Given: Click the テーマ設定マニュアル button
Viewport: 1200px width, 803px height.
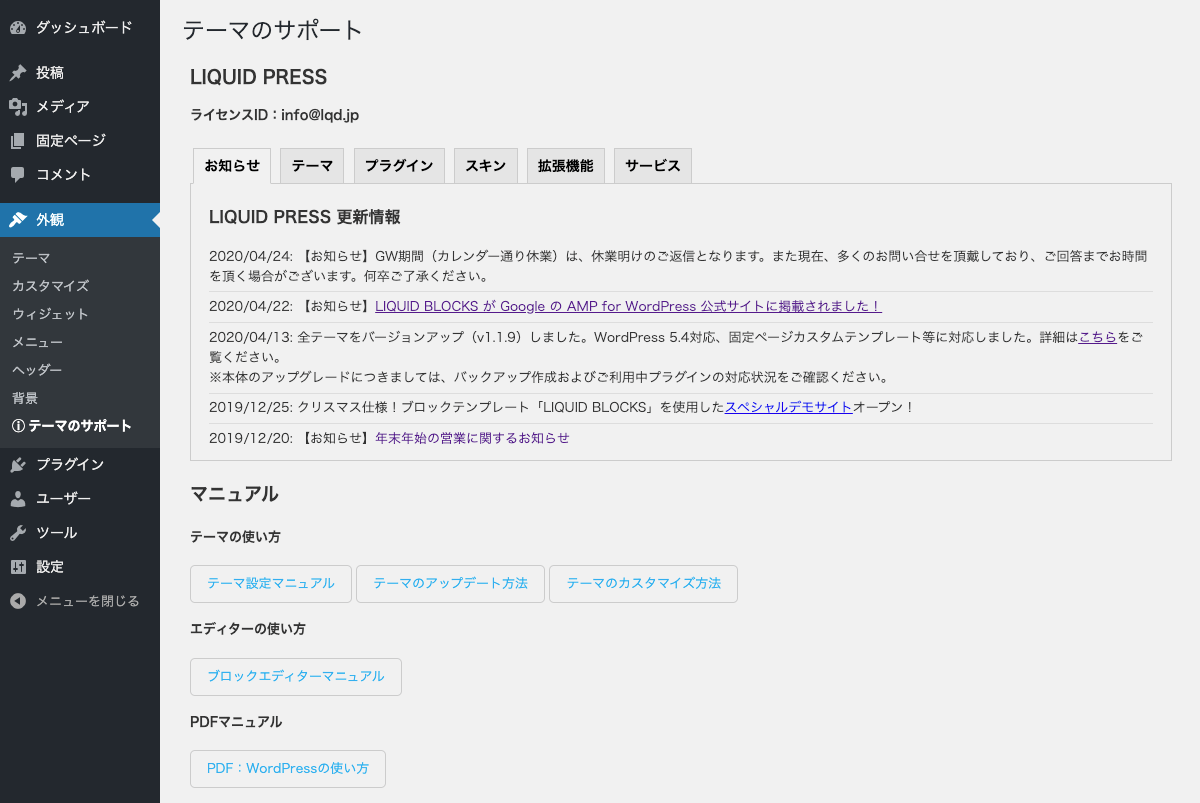Looking at the screenshot, I should pos(271,584).
